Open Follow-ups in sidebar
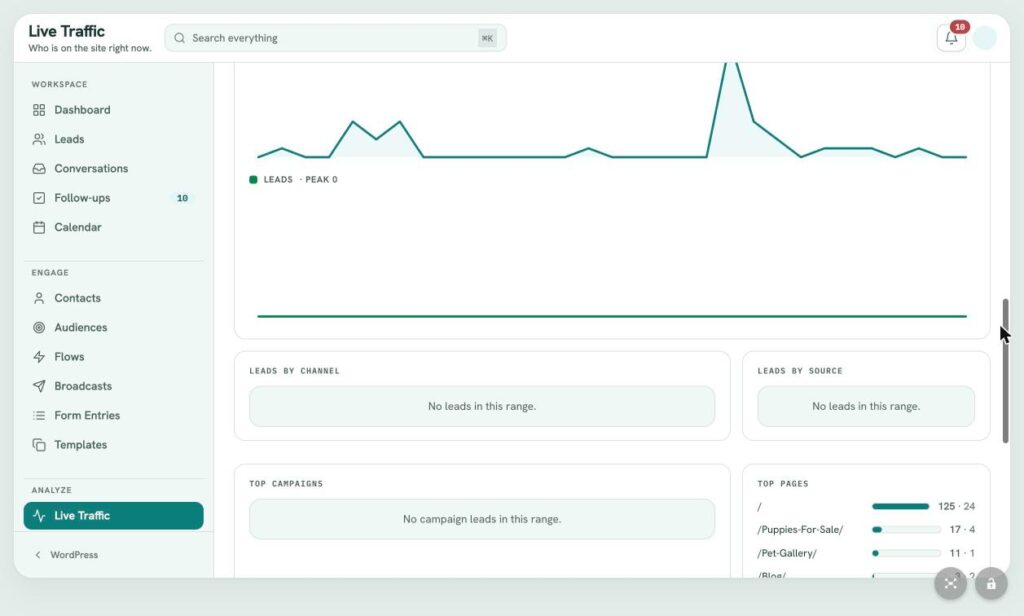Image resolution: width=1024 pixels, height=616 pixels. (114, 198)
